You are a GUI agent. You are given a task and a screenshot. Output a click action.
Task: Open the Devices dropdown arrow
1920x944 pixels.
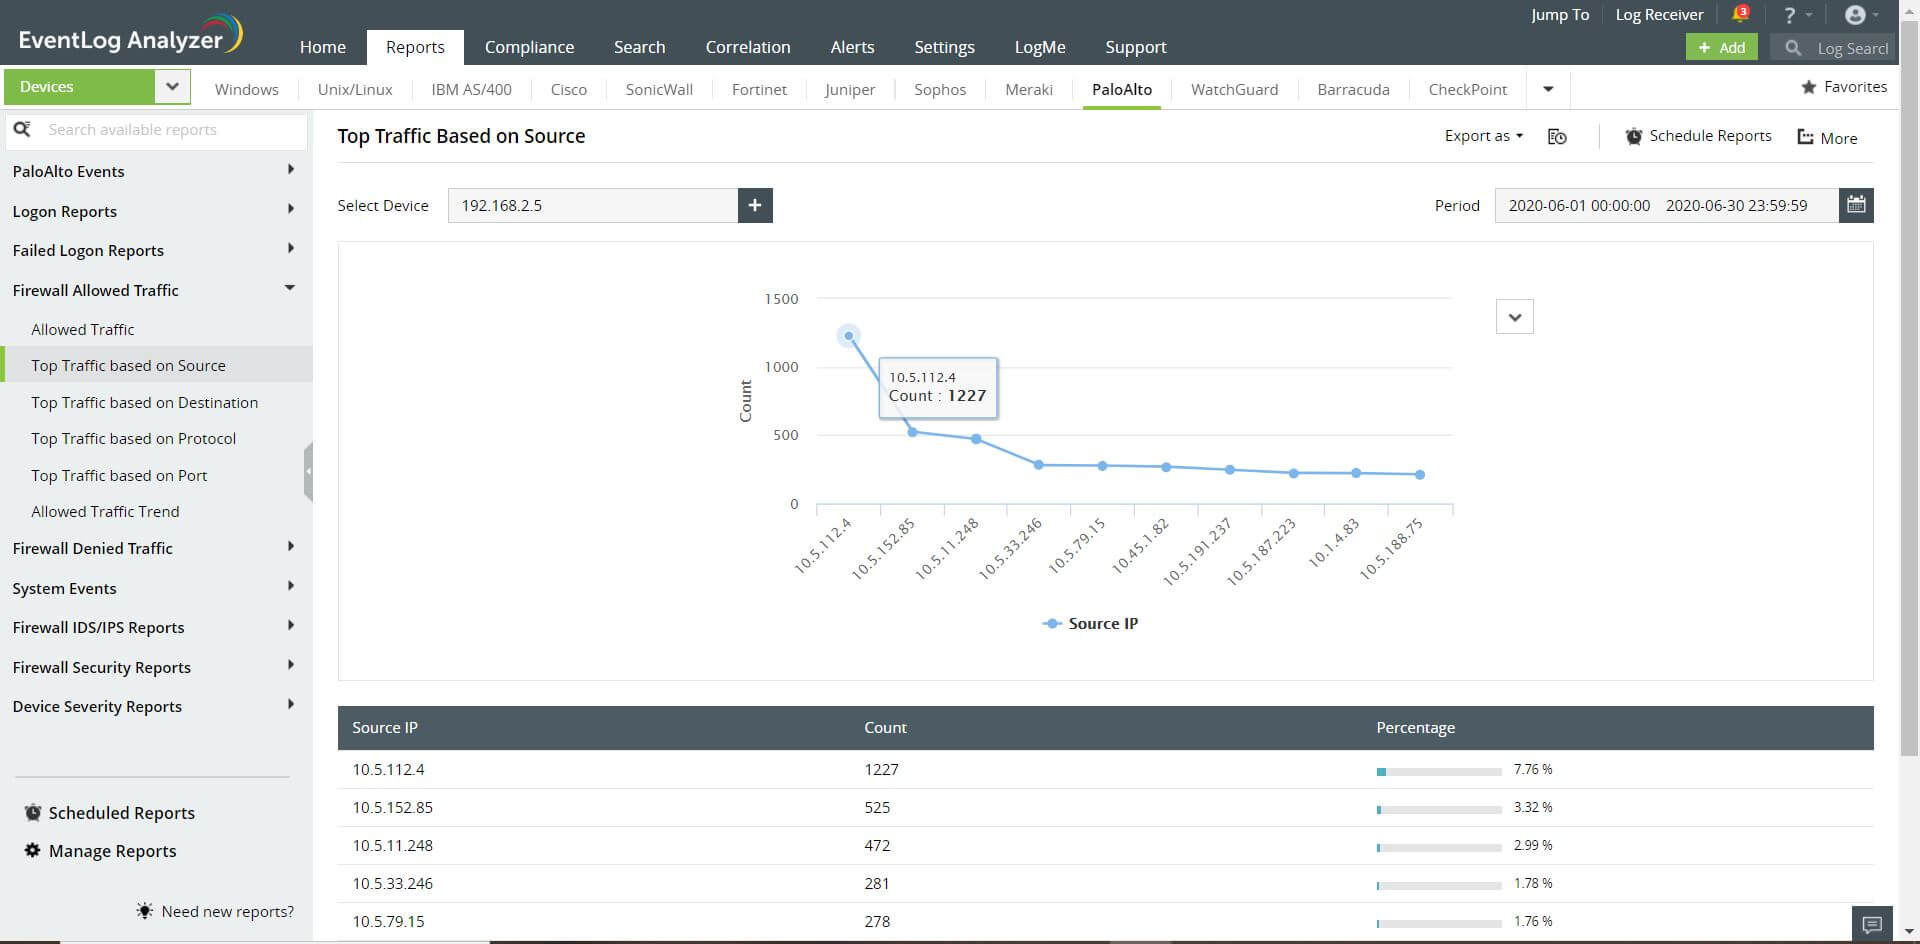[x=172, y=87]
